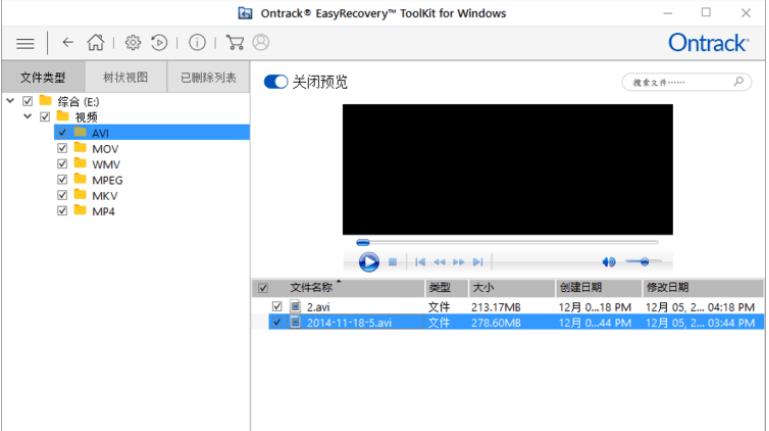This screenshot has width=769, height=431.
Task: Click the AVI folder icon
Action: coord(80,132)
